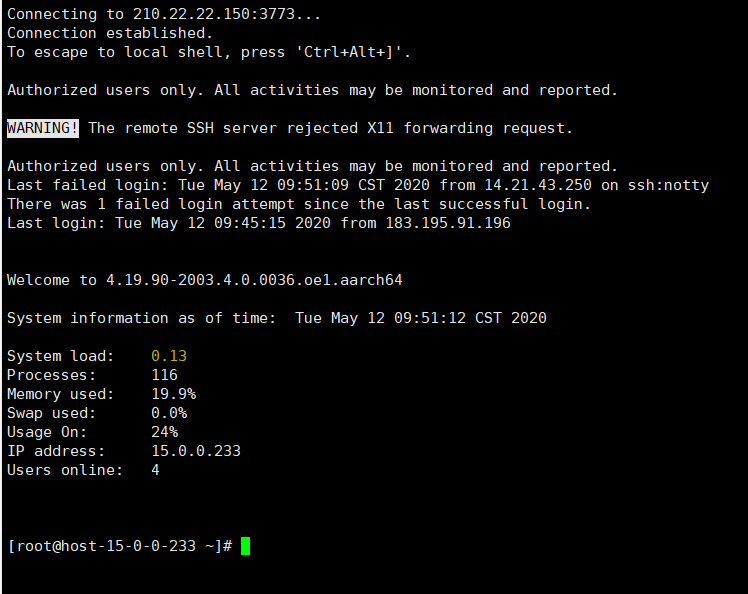Click the Memory used value 19.9%

(173, 394)
